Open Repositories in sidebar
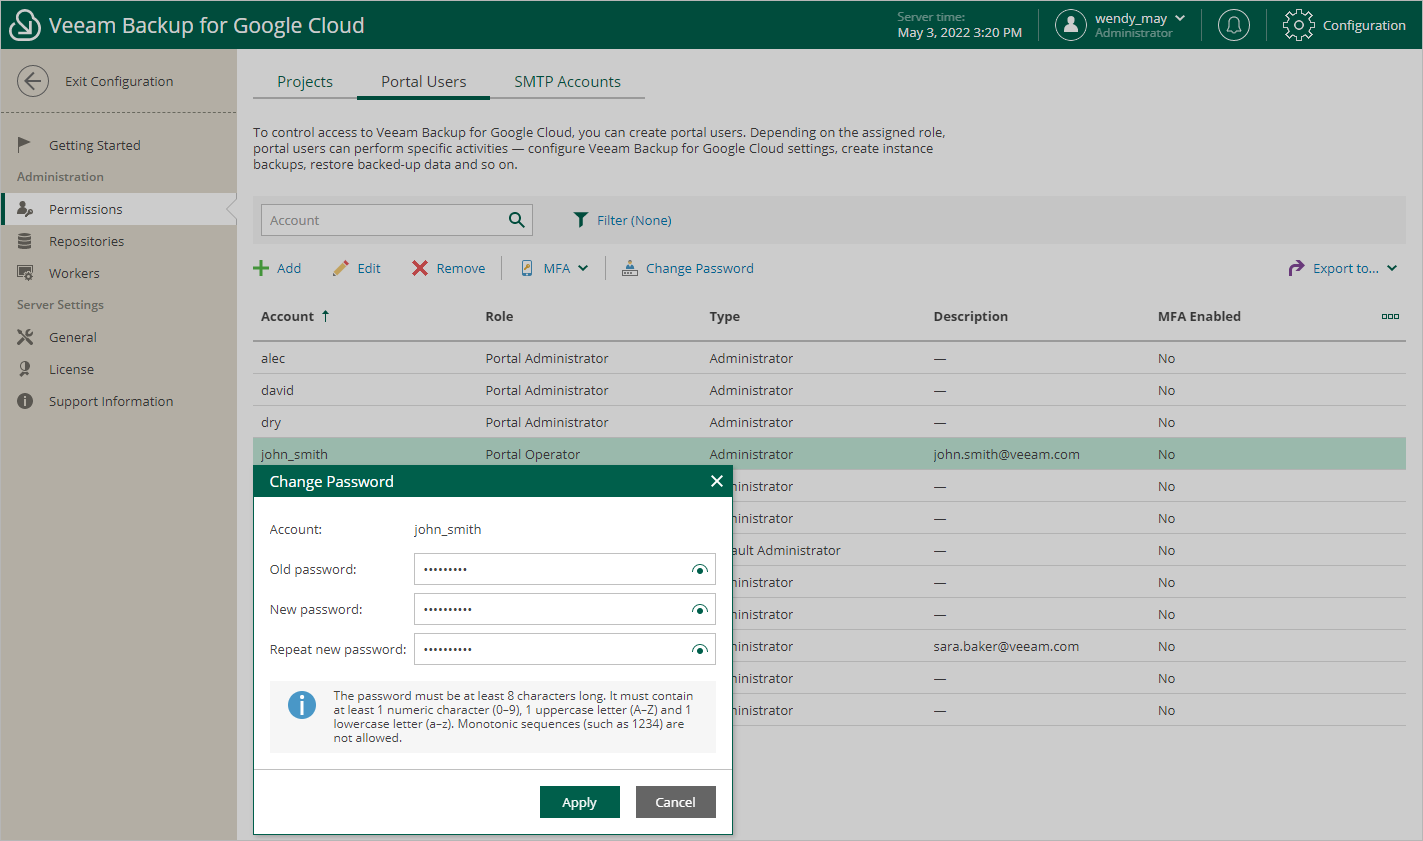 (x=118, y=241)
